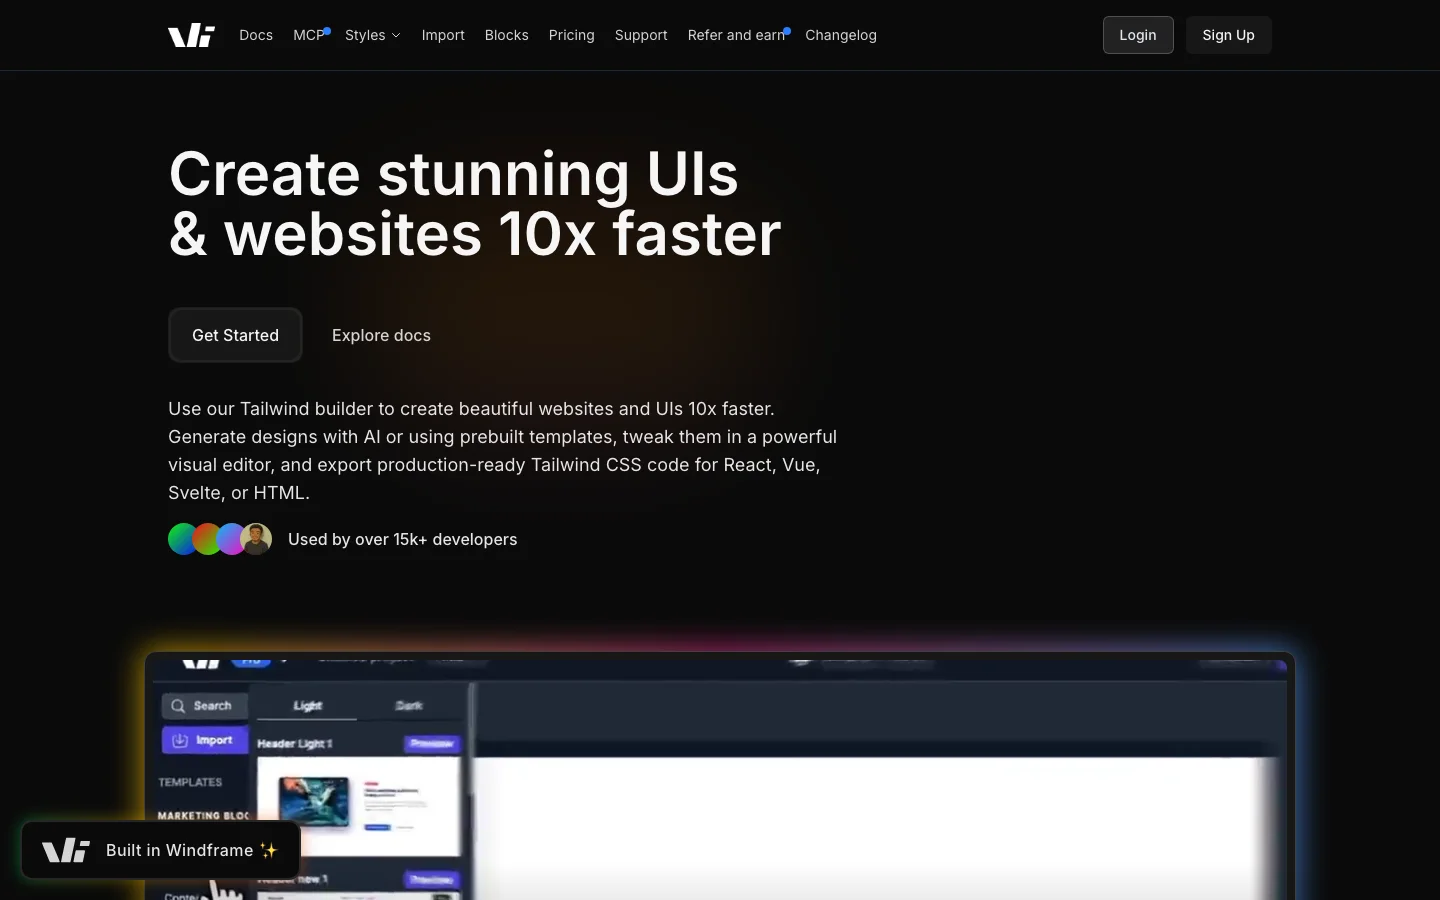Click the search magnifier icon in preview
Screen dimensions: 1440x900
[178, 706]
